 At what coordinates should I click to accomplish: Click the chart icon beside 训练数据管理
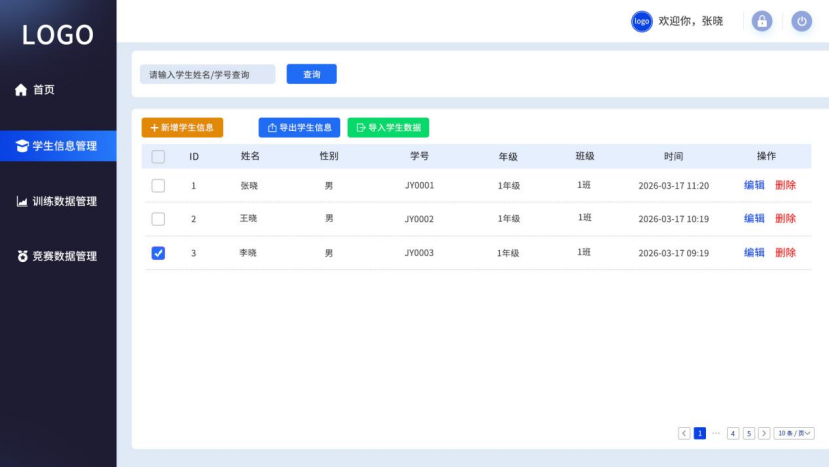pyautogui.click(x=22, y=201)
